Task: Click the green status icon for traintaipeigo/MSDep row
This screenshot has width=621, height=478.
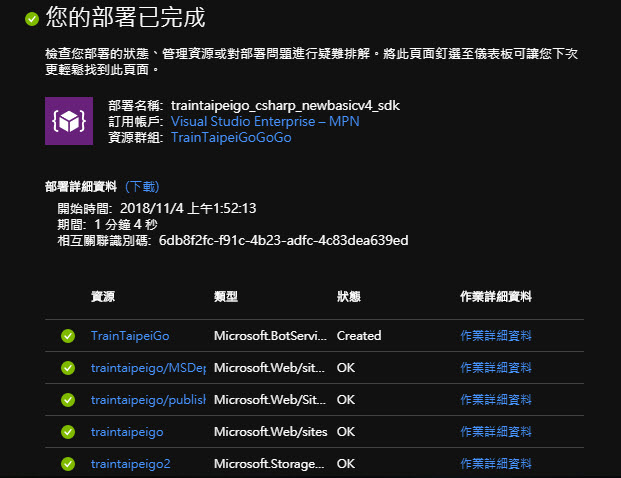Action: (x=68, y=368)
